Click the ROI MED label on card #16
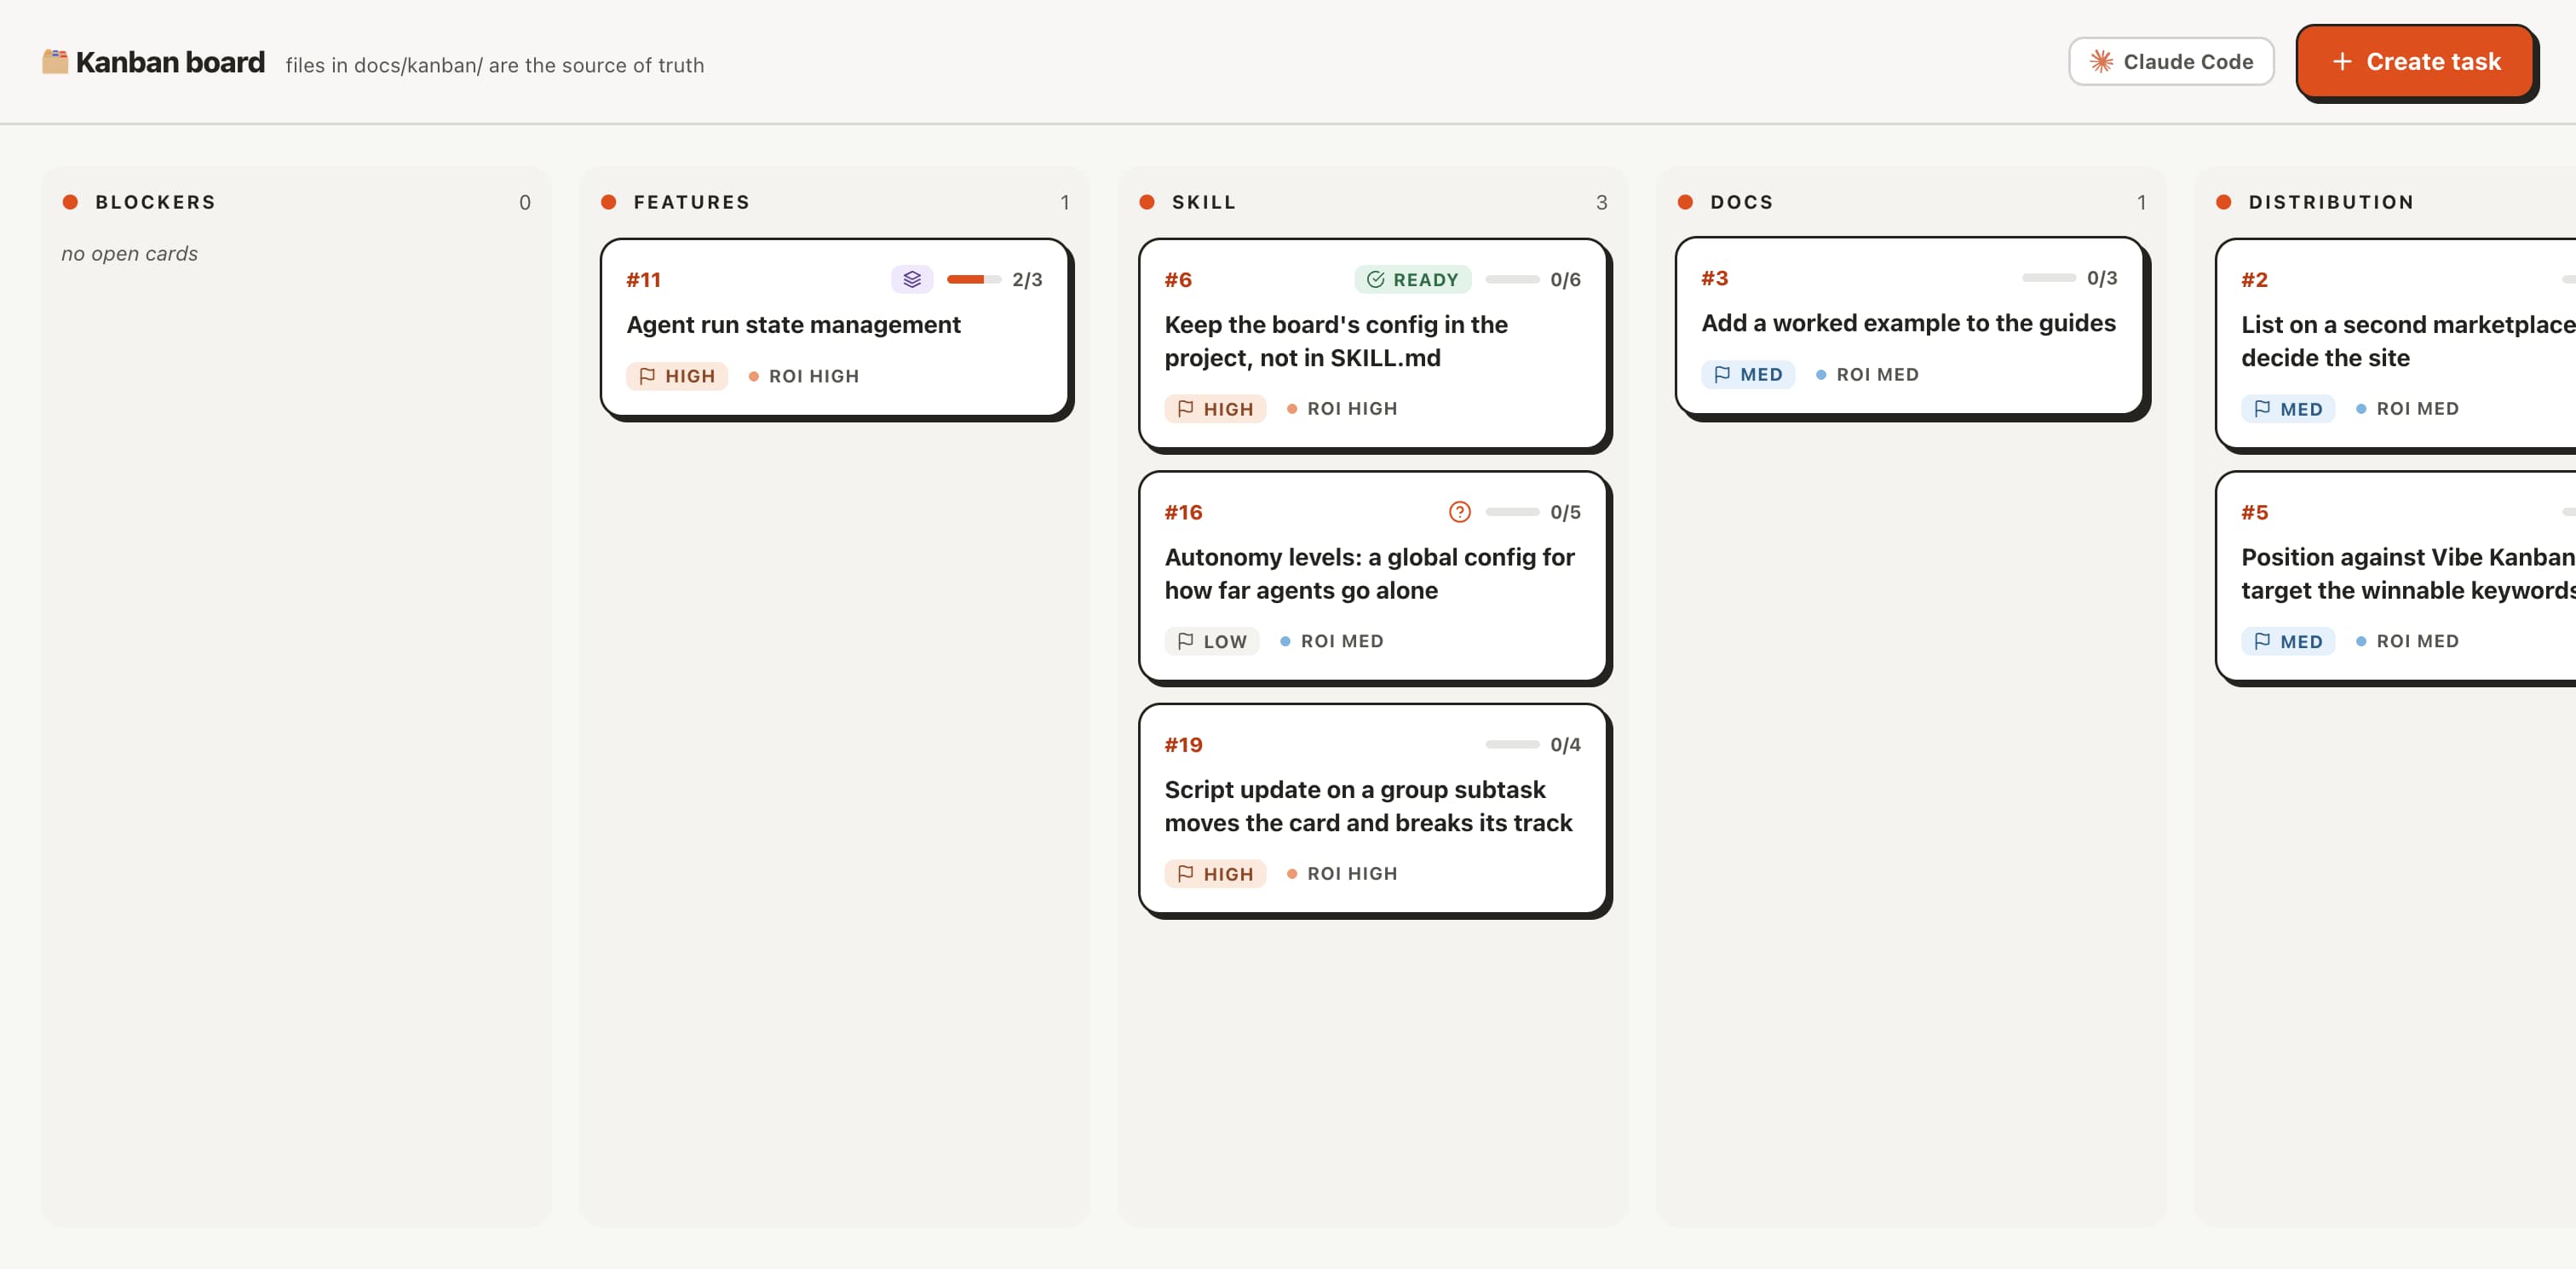 [1332, 641]
